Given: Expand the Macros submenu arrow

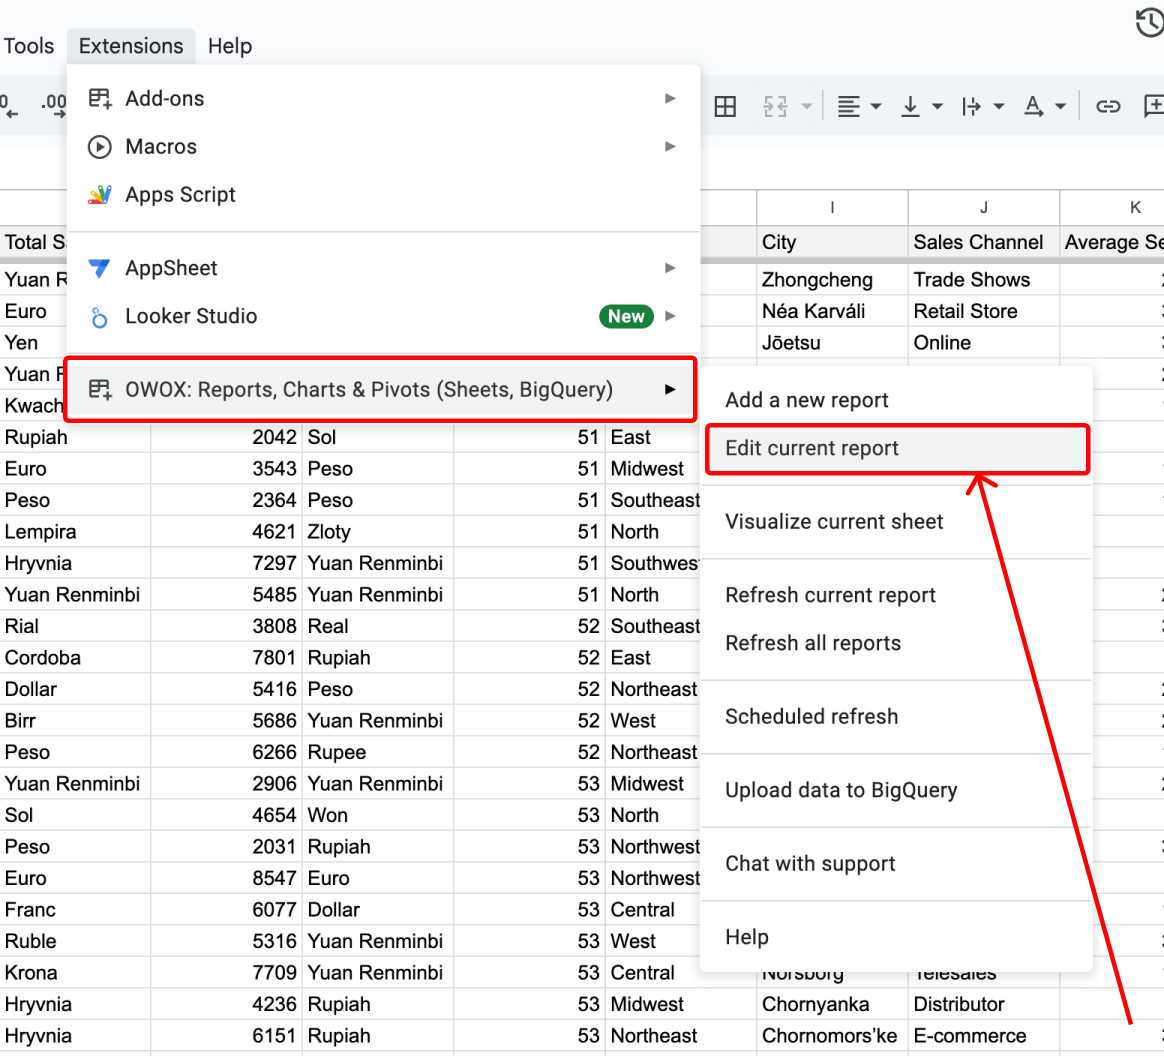Looking at the screenshot, I should (670, 147).
